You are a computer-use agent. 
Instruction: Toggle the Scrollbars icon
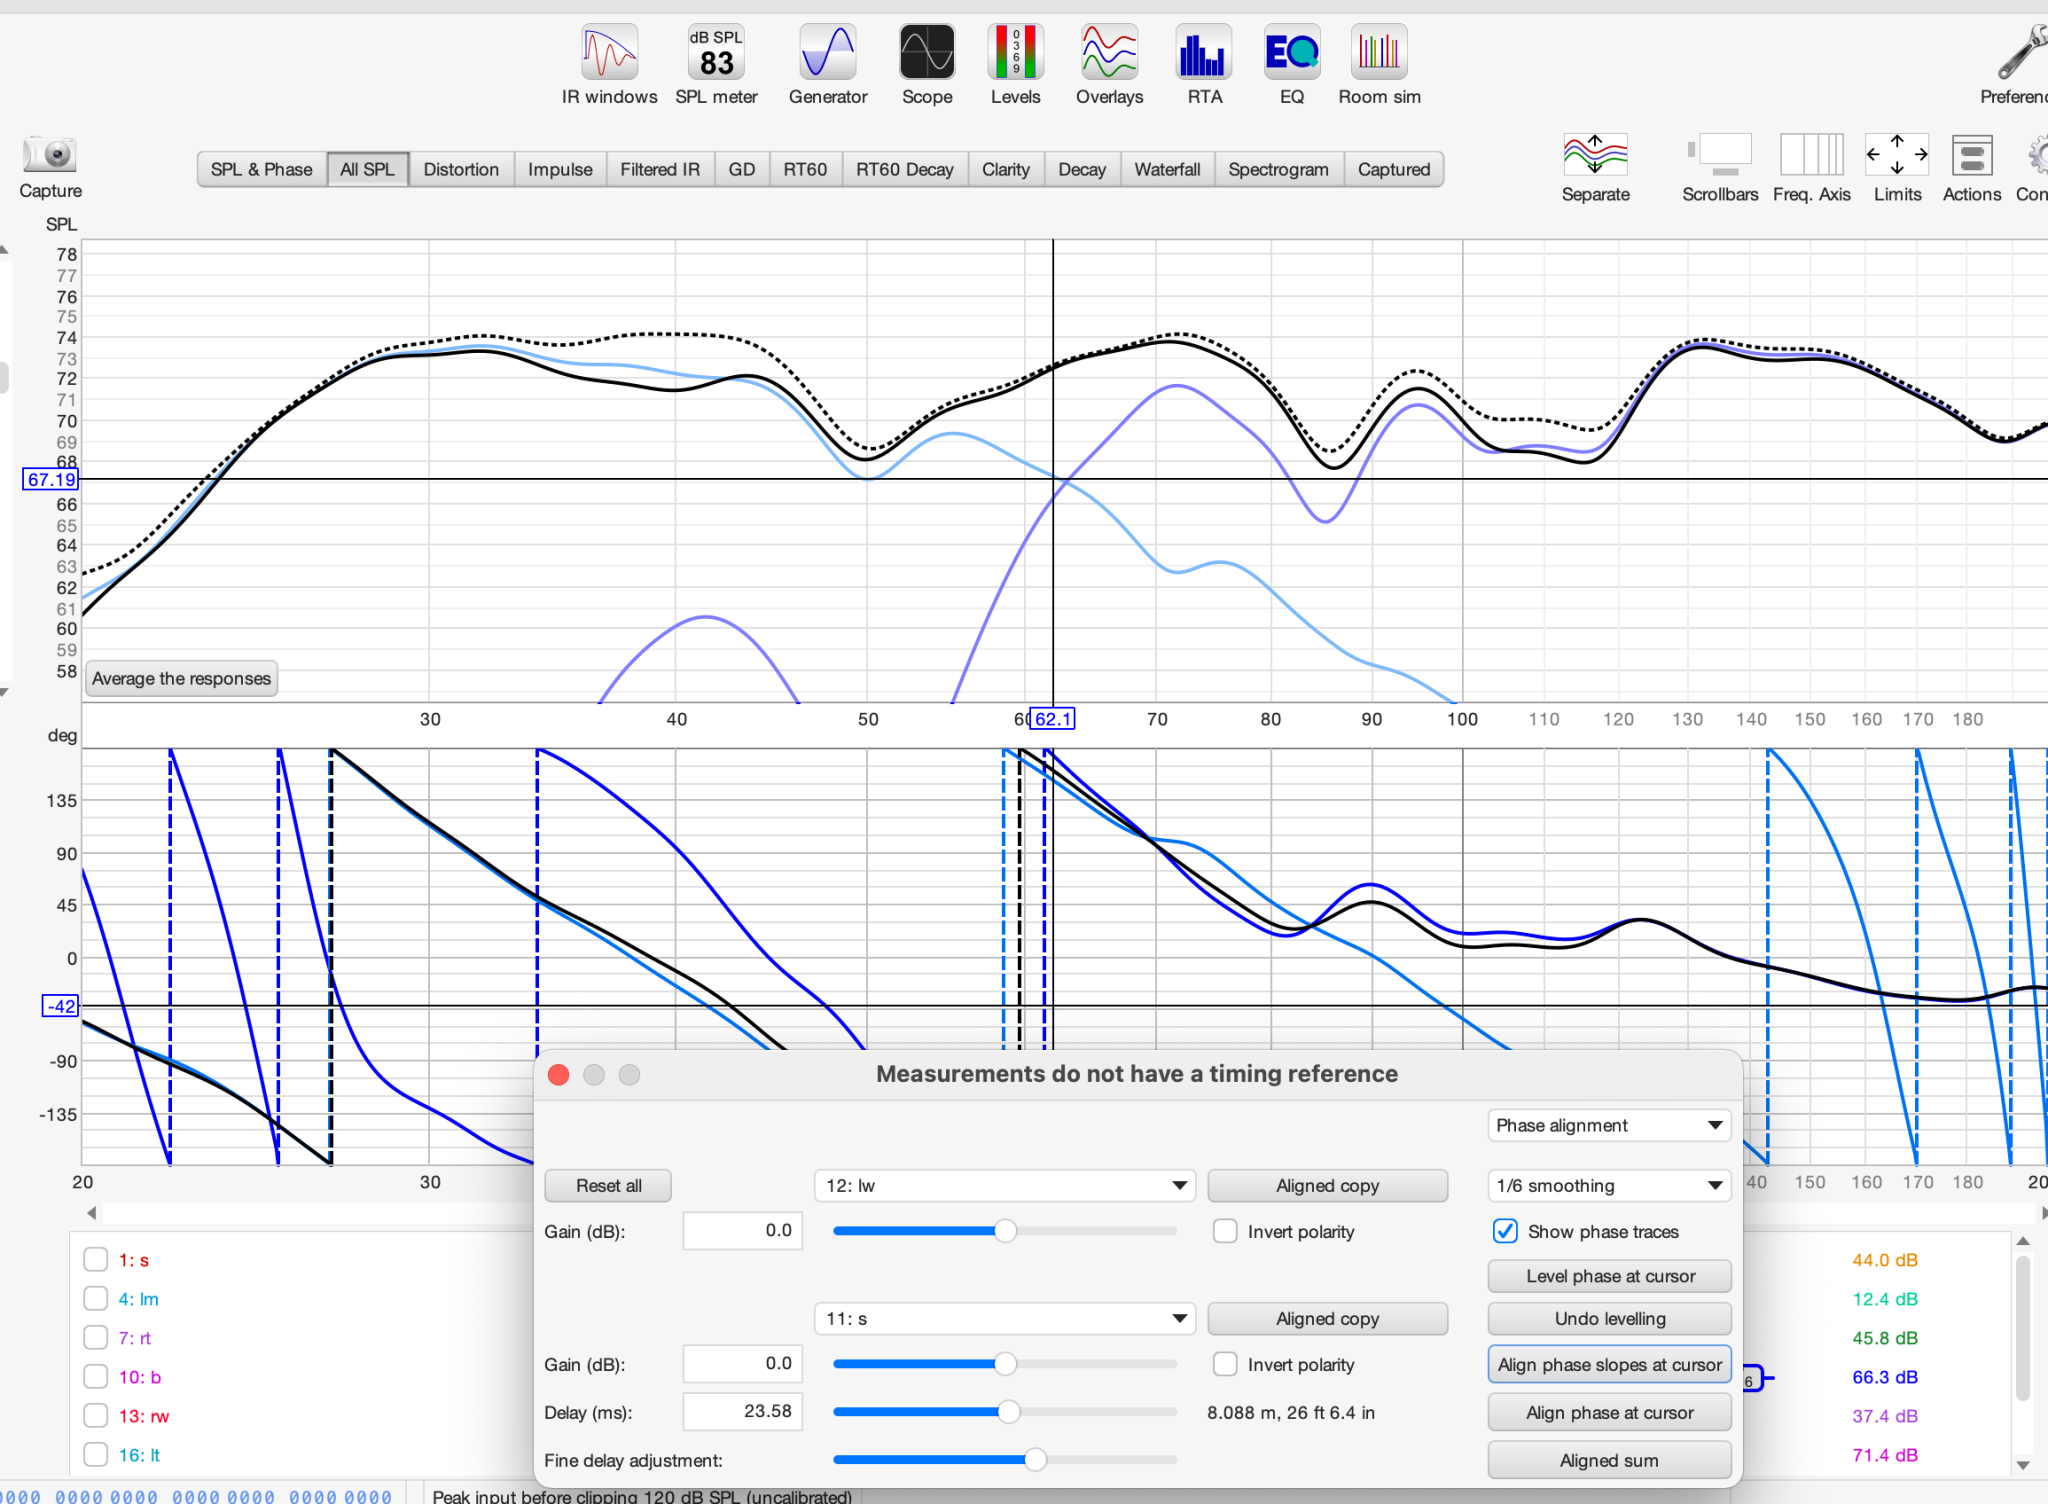1720,156
